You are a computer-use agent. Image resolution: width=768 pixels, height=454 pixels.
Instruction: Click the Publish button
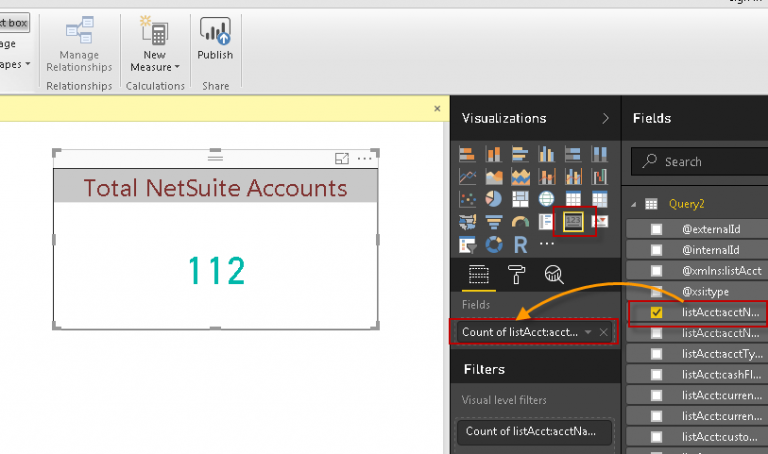215,39
